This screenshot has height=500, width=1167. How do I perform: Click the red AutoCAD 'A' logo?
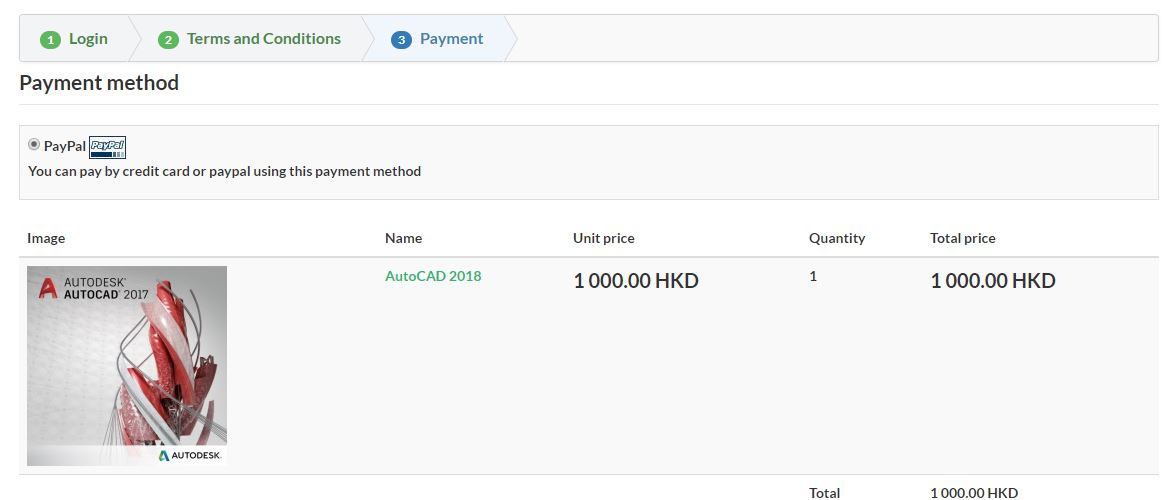coord(47,289)
